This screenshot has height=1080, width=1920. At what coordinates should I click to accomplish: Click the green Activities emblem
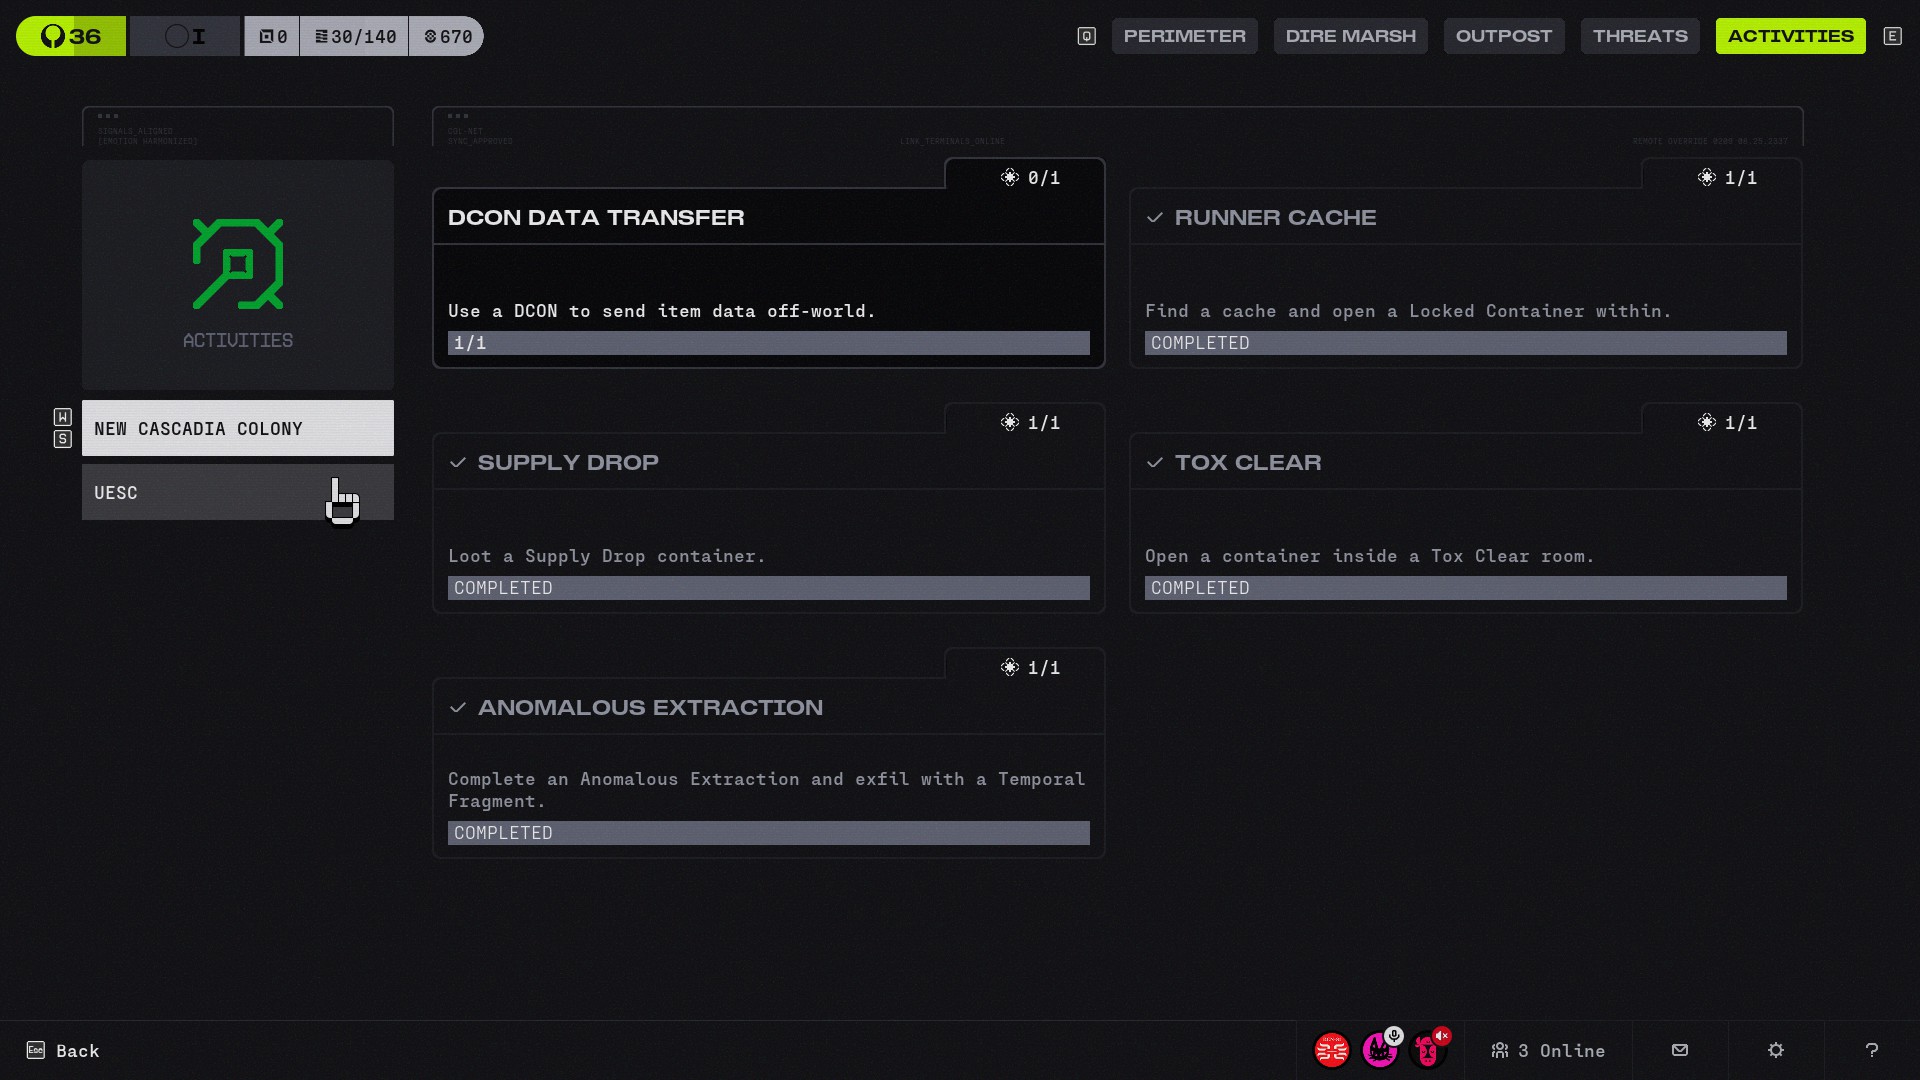[238, 264]
